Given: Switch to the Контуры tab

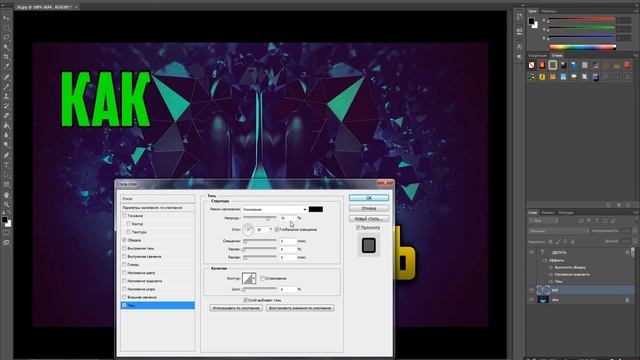Looking at the screenshot, I should pyautogui.click(x=566, y=213).
